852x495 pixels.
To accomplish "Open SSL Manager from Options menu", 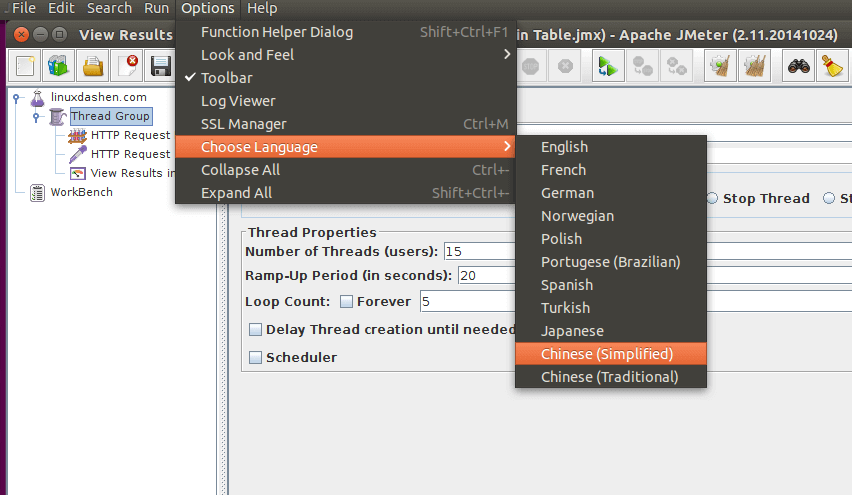I will click(244, 124).
